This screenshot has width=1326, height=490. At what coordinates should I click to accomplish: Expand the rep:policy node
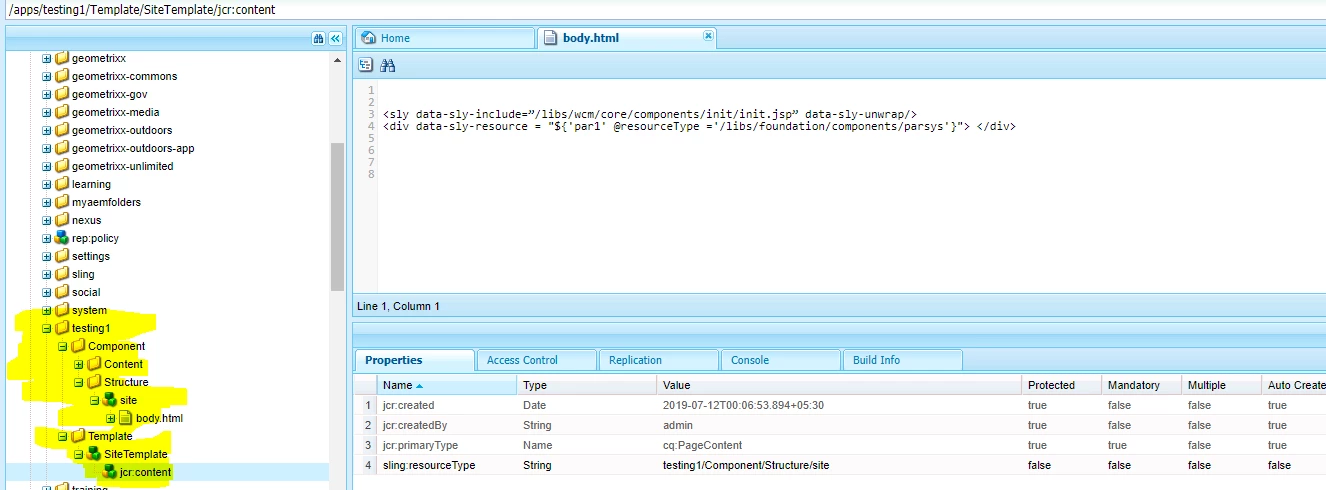coord(46,238)
